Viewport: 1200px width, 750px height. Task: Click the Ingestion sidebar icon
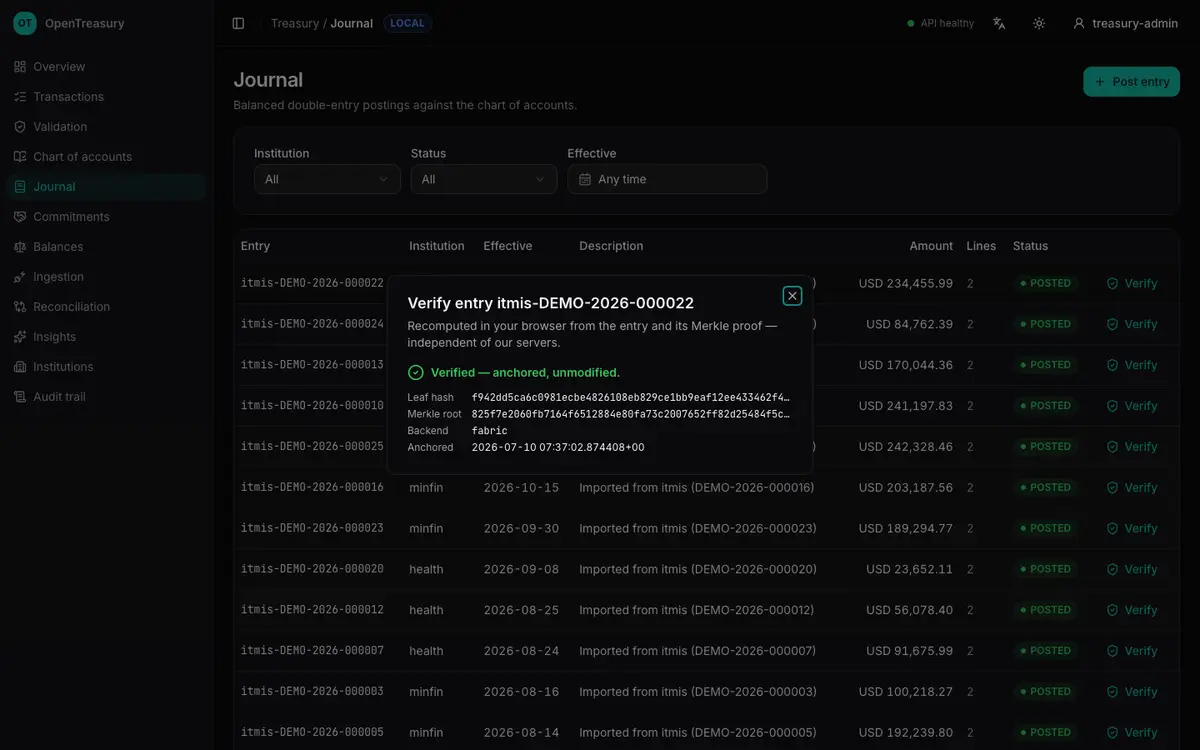tap(20, 277)
